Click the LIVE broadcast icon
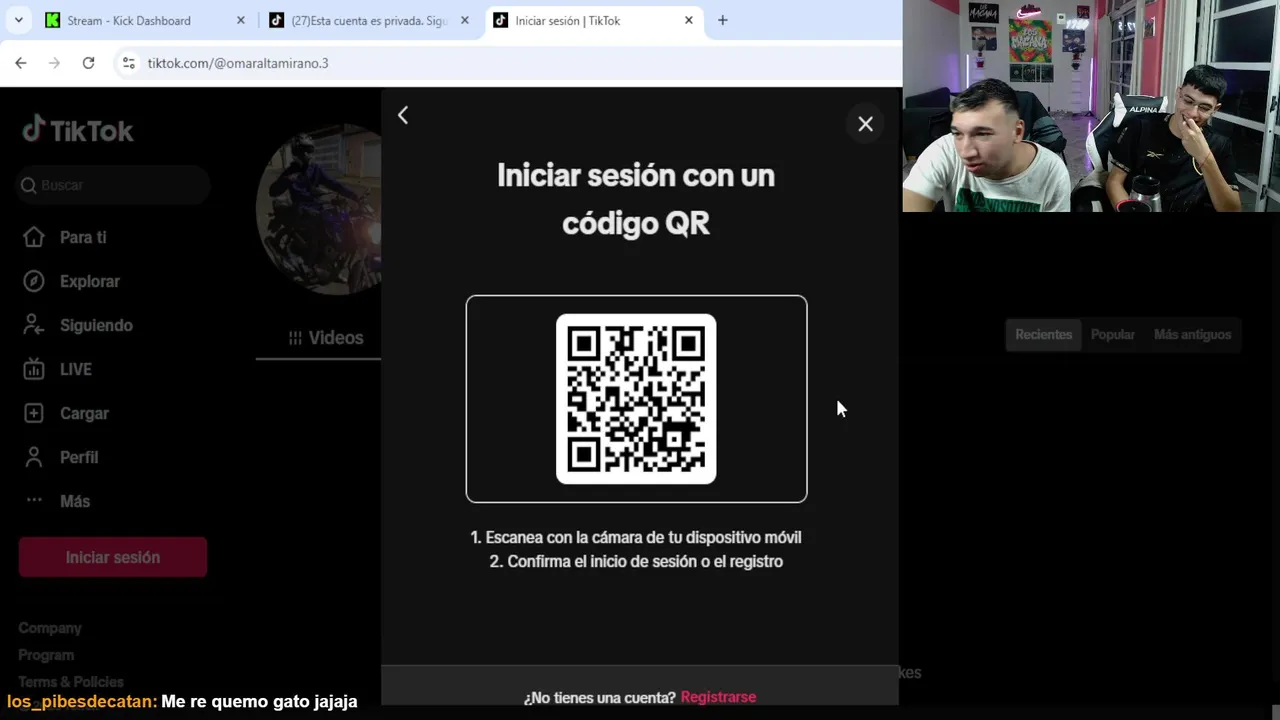Image resolution: width=1280 pixels, height=720 pixels. click(x=34, y=369)
